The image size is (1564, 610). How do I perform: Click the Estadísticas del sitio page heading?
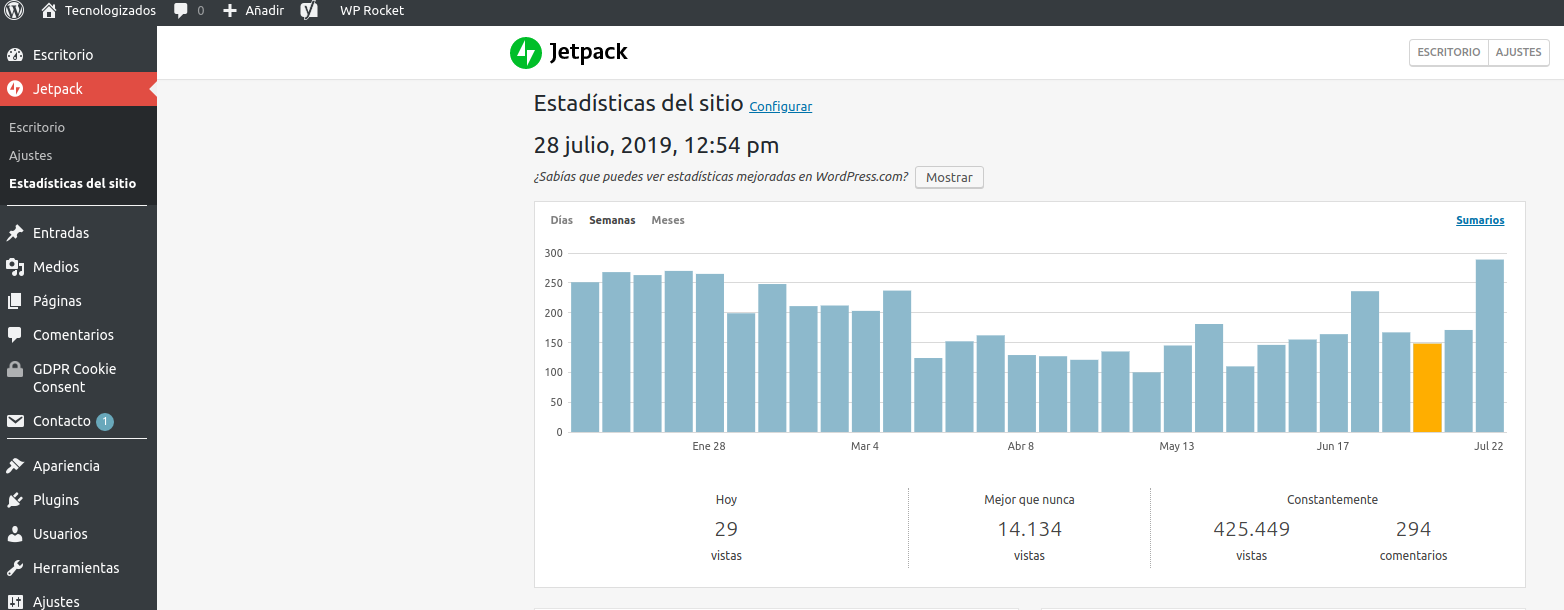click(639, 103)
